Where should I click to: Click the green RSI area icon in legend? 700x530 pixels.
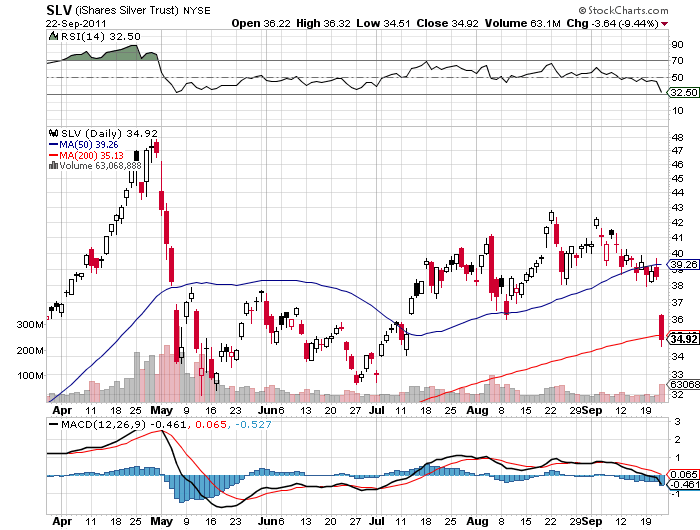point(54,36)
